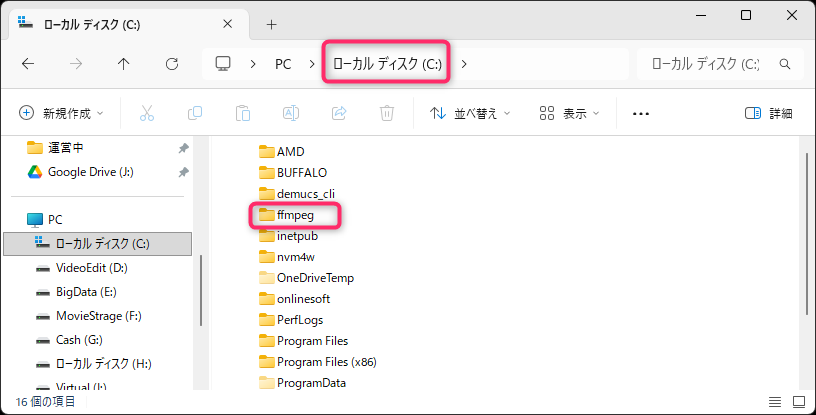Screen dimensions: 816x415
Task: Click the Rename icon in toolbar
Action: pos(291,113)
